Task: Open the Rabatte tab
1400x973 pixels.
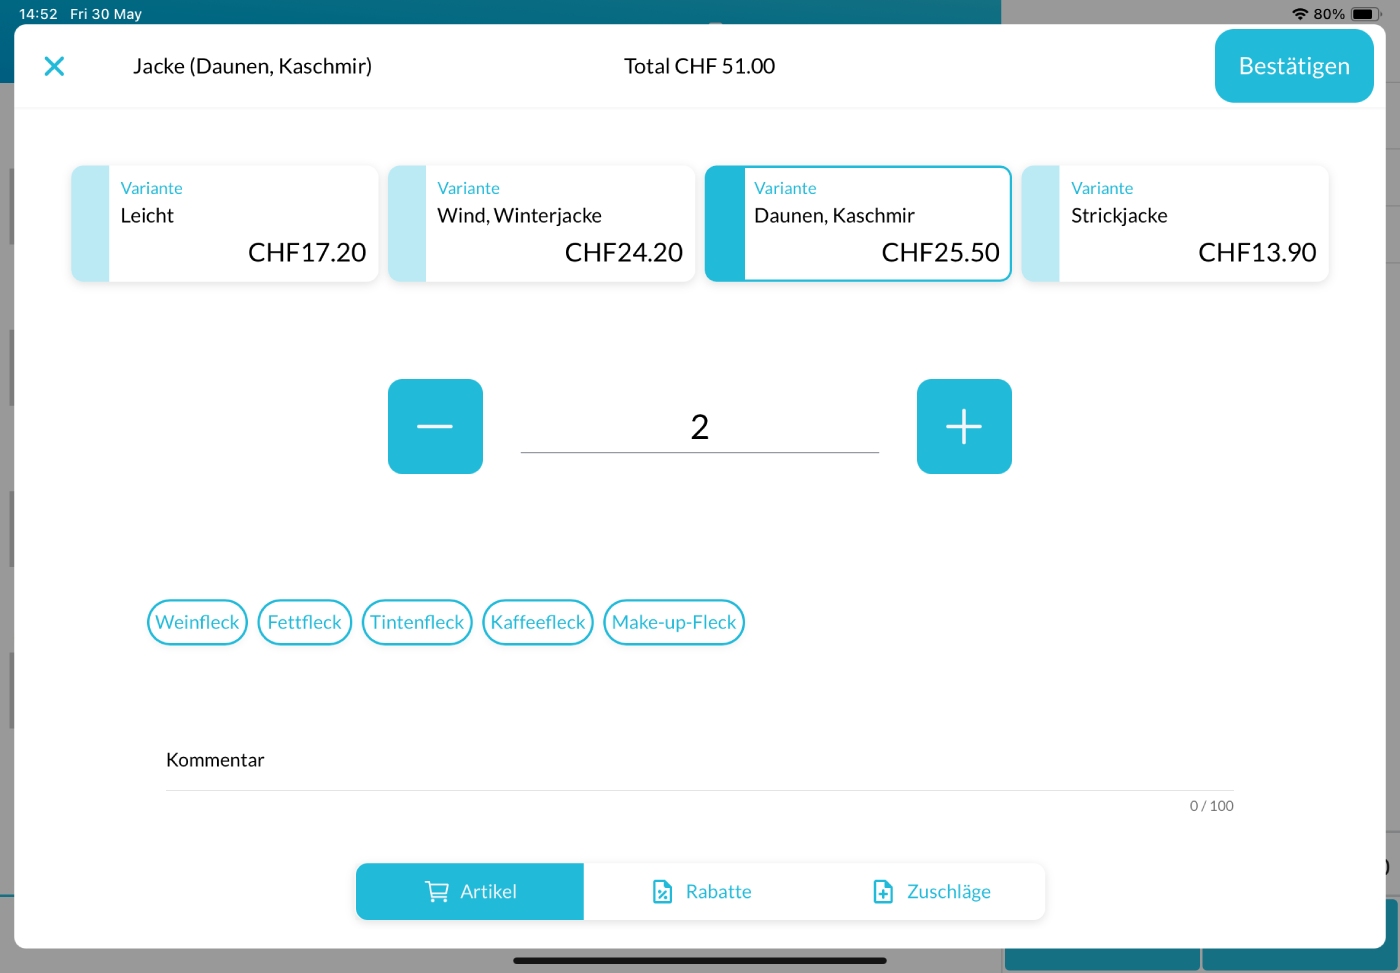Action: (x=700, y=892)
